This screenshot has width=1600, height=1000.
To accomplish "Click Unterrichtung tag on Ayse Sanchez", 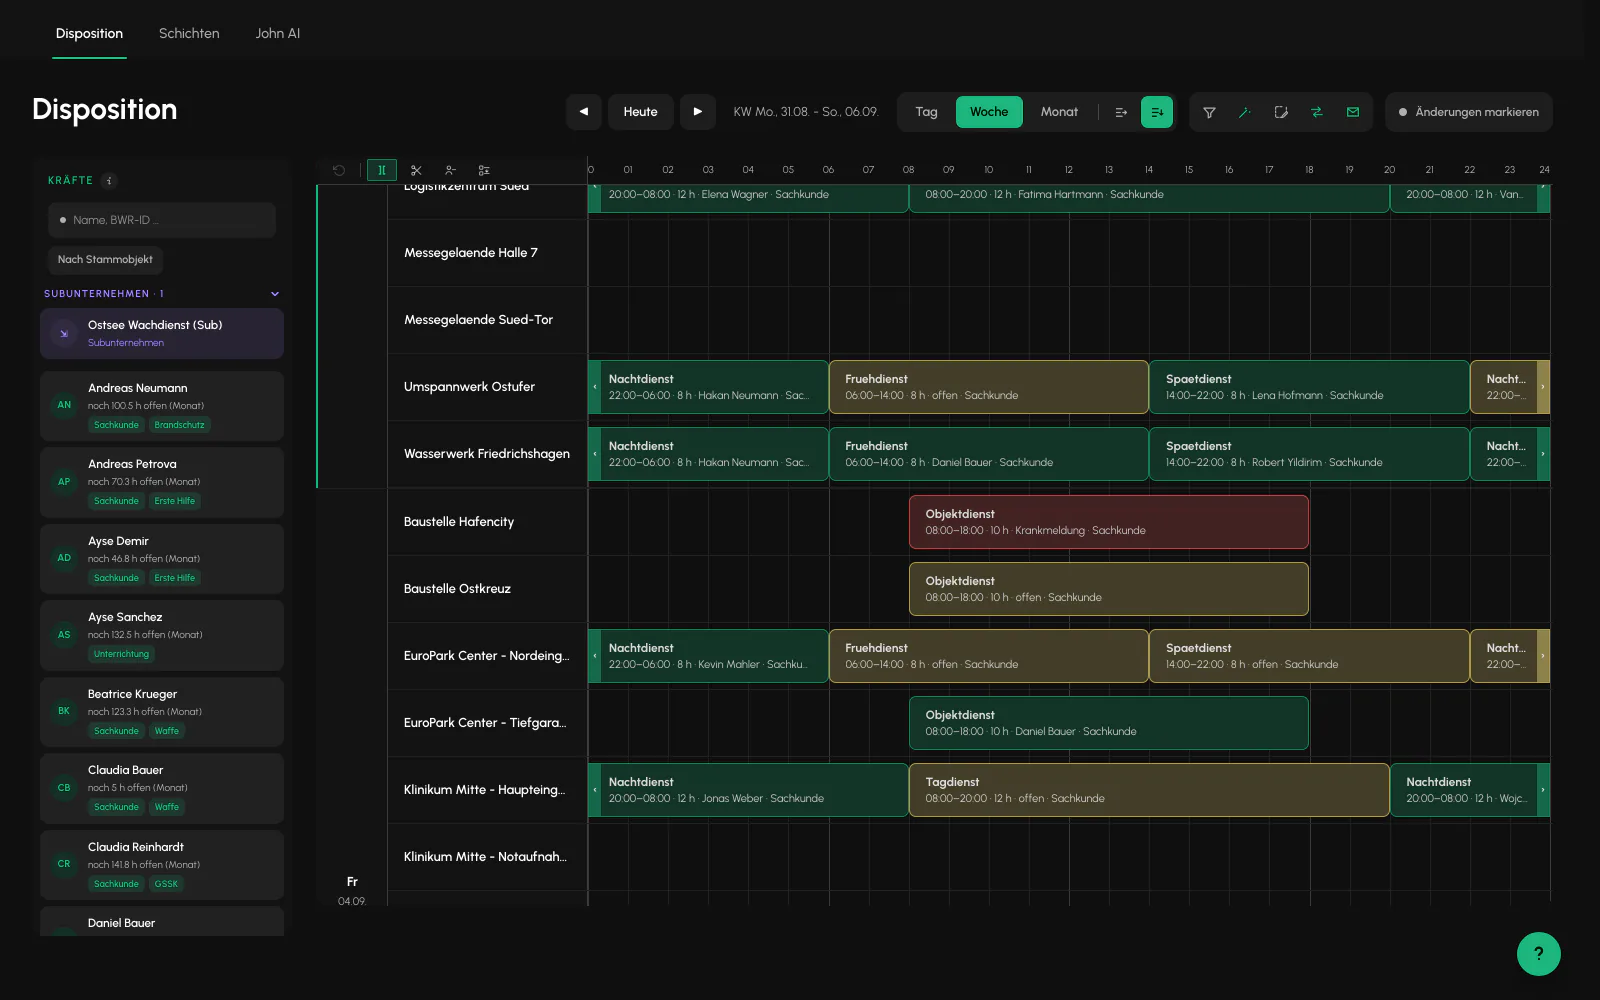I will (121, 654).
